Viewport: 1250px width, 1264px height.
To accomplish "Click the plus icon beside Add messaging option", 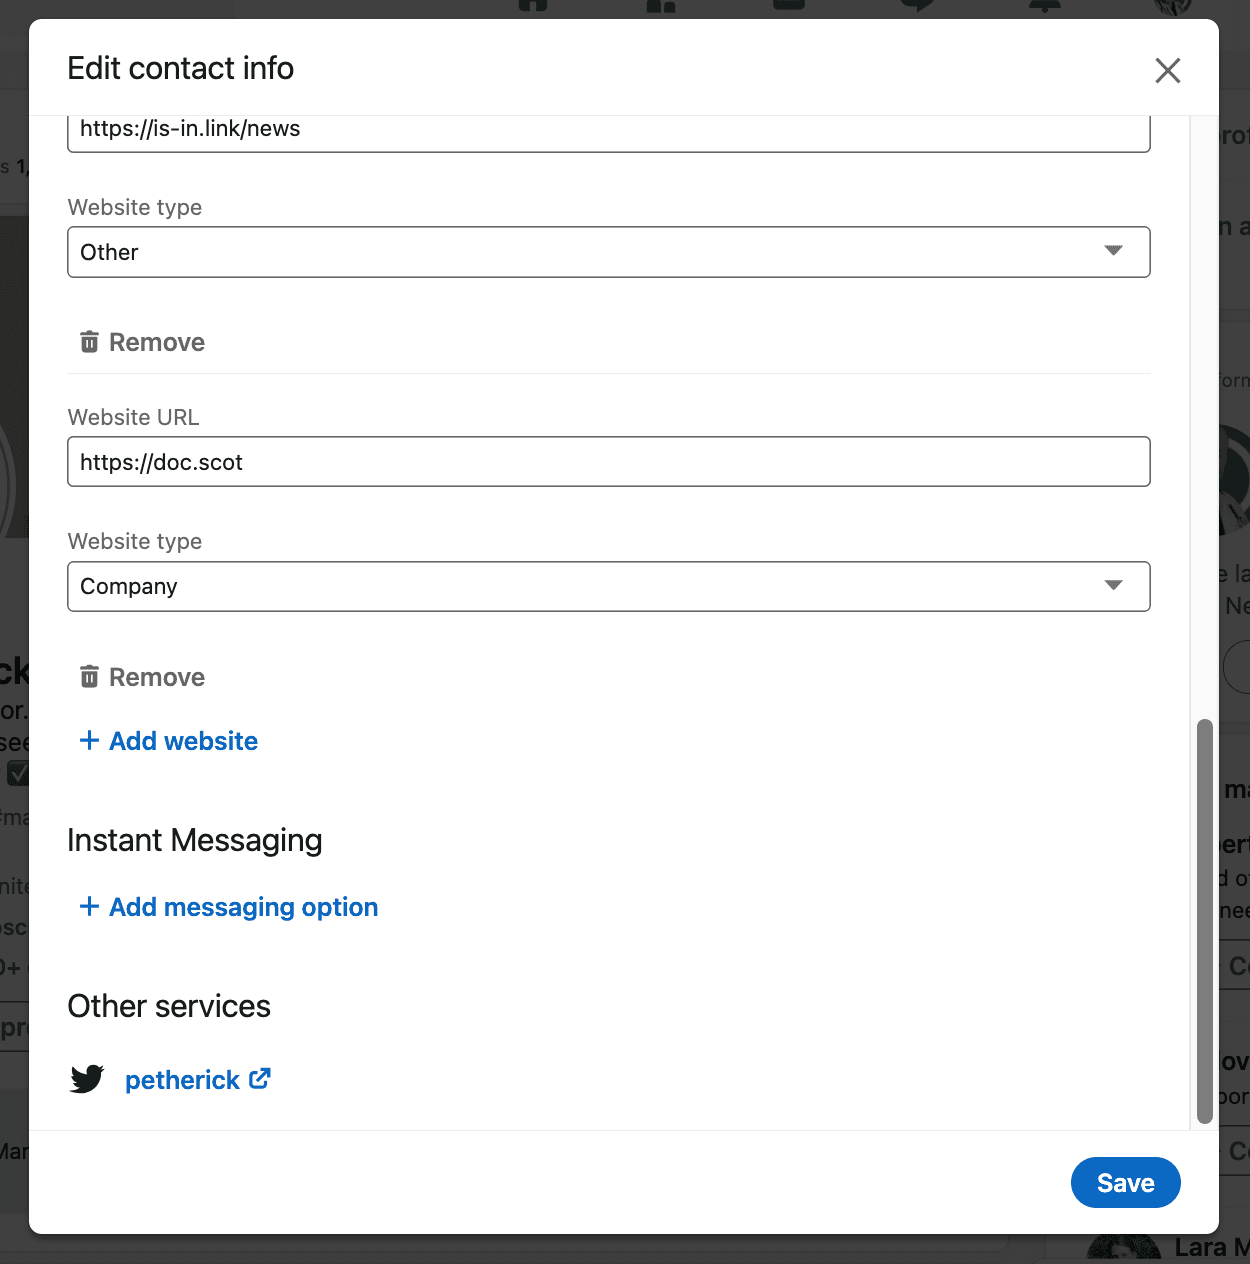I will click(89, 906).
